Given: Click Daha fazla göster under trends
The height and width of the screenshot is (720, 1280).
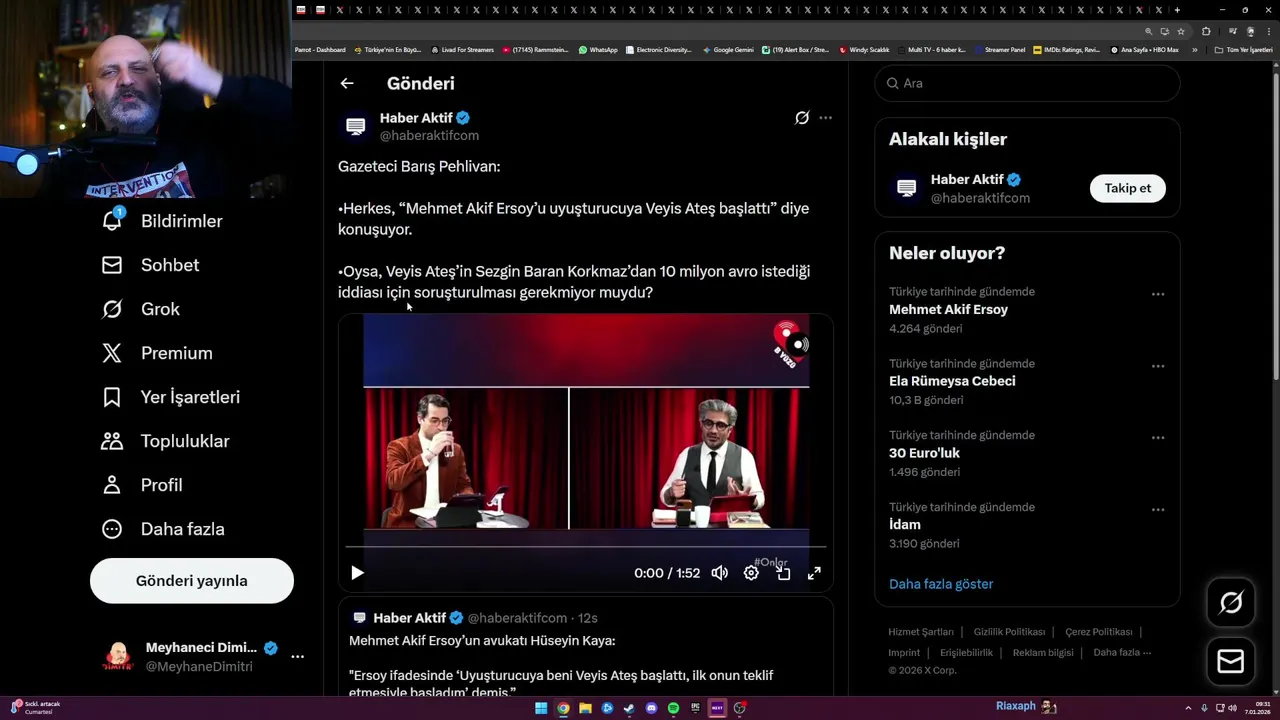Looking at the screenshot, I should click(941, 584).
